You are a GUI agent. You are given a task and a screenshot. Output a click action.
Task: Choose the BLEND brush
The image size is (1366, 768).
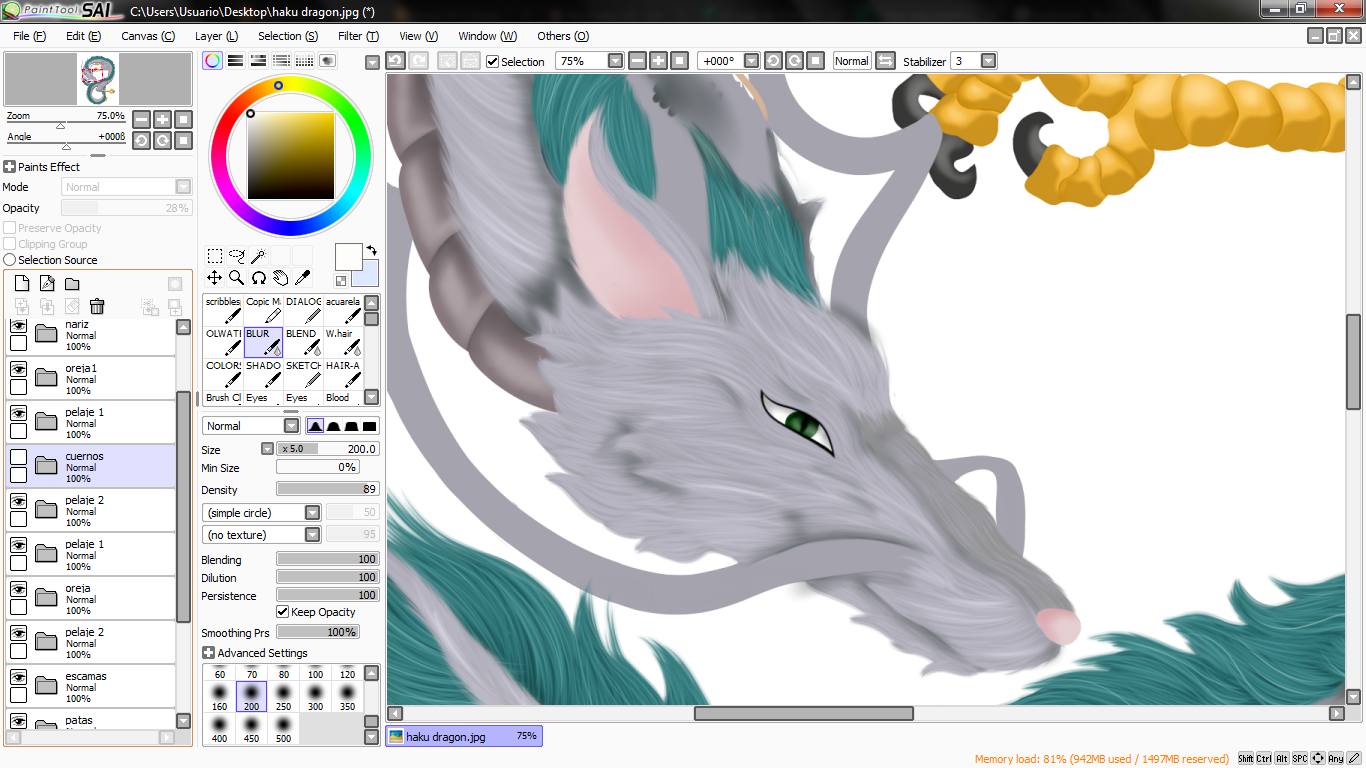303,342
